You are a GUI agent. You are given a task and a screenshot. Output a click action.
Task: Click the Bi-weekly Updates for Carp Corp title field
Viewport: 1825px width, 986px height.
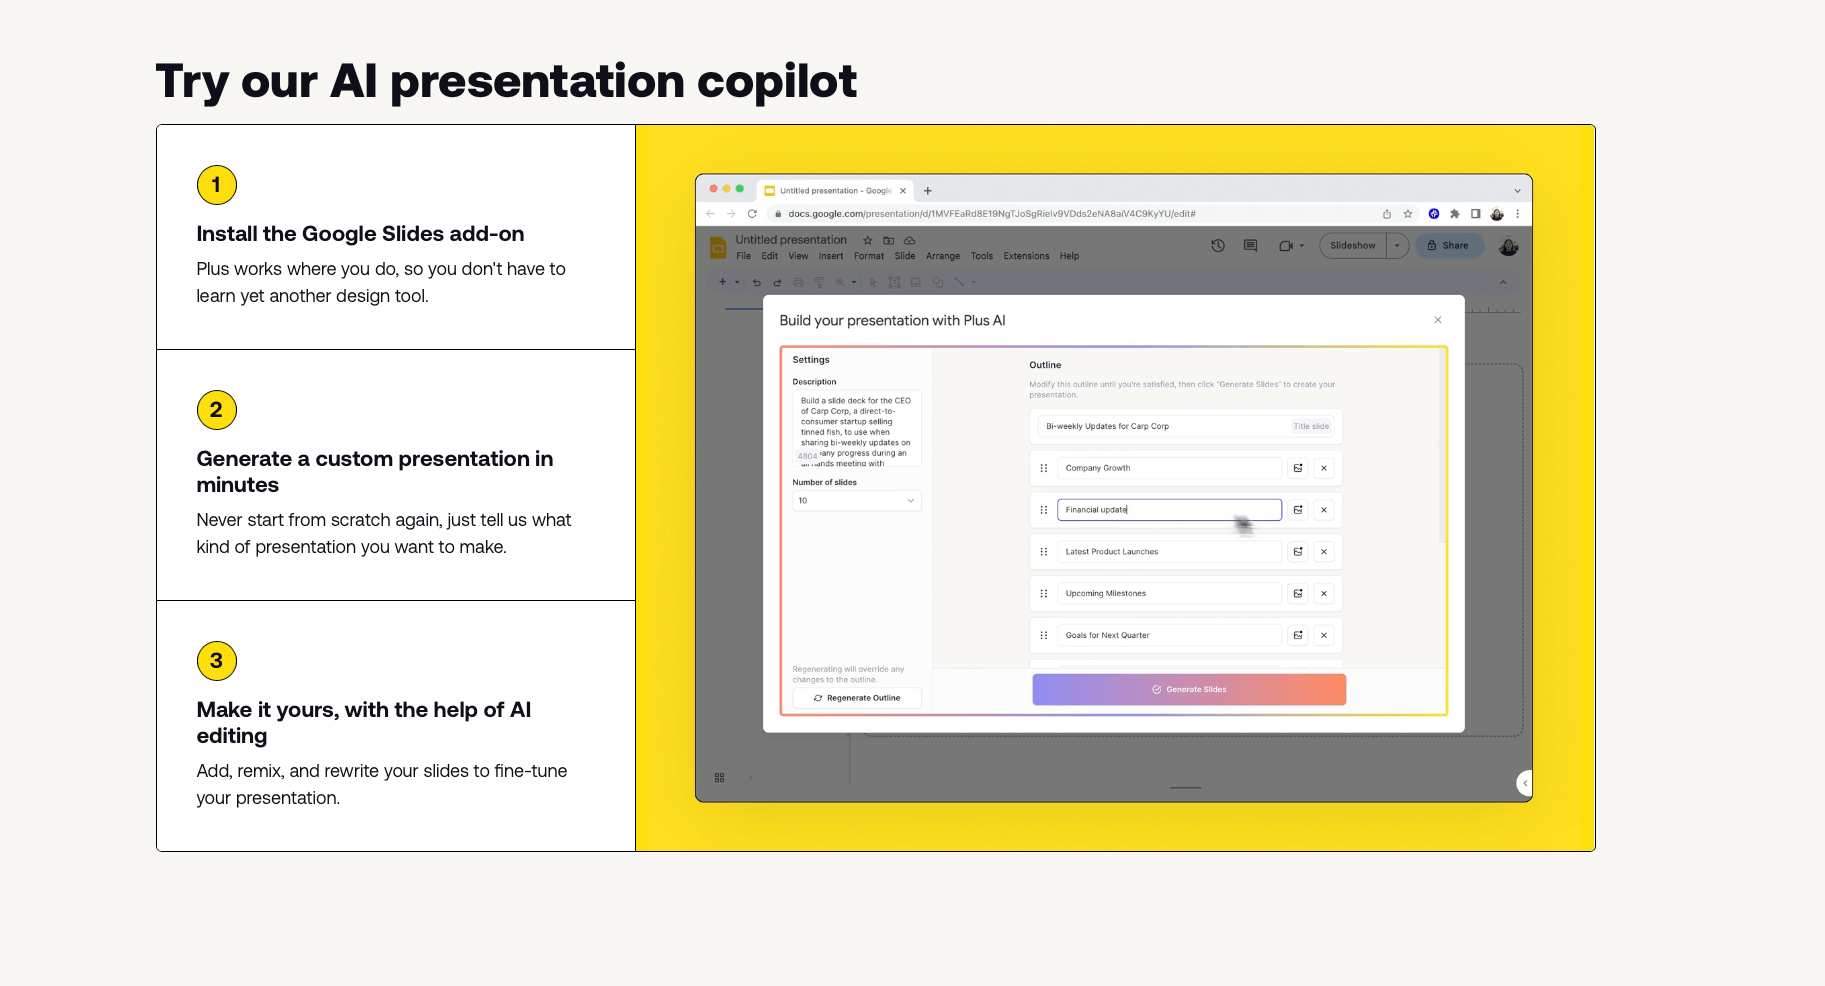(x=1185, y=426)
